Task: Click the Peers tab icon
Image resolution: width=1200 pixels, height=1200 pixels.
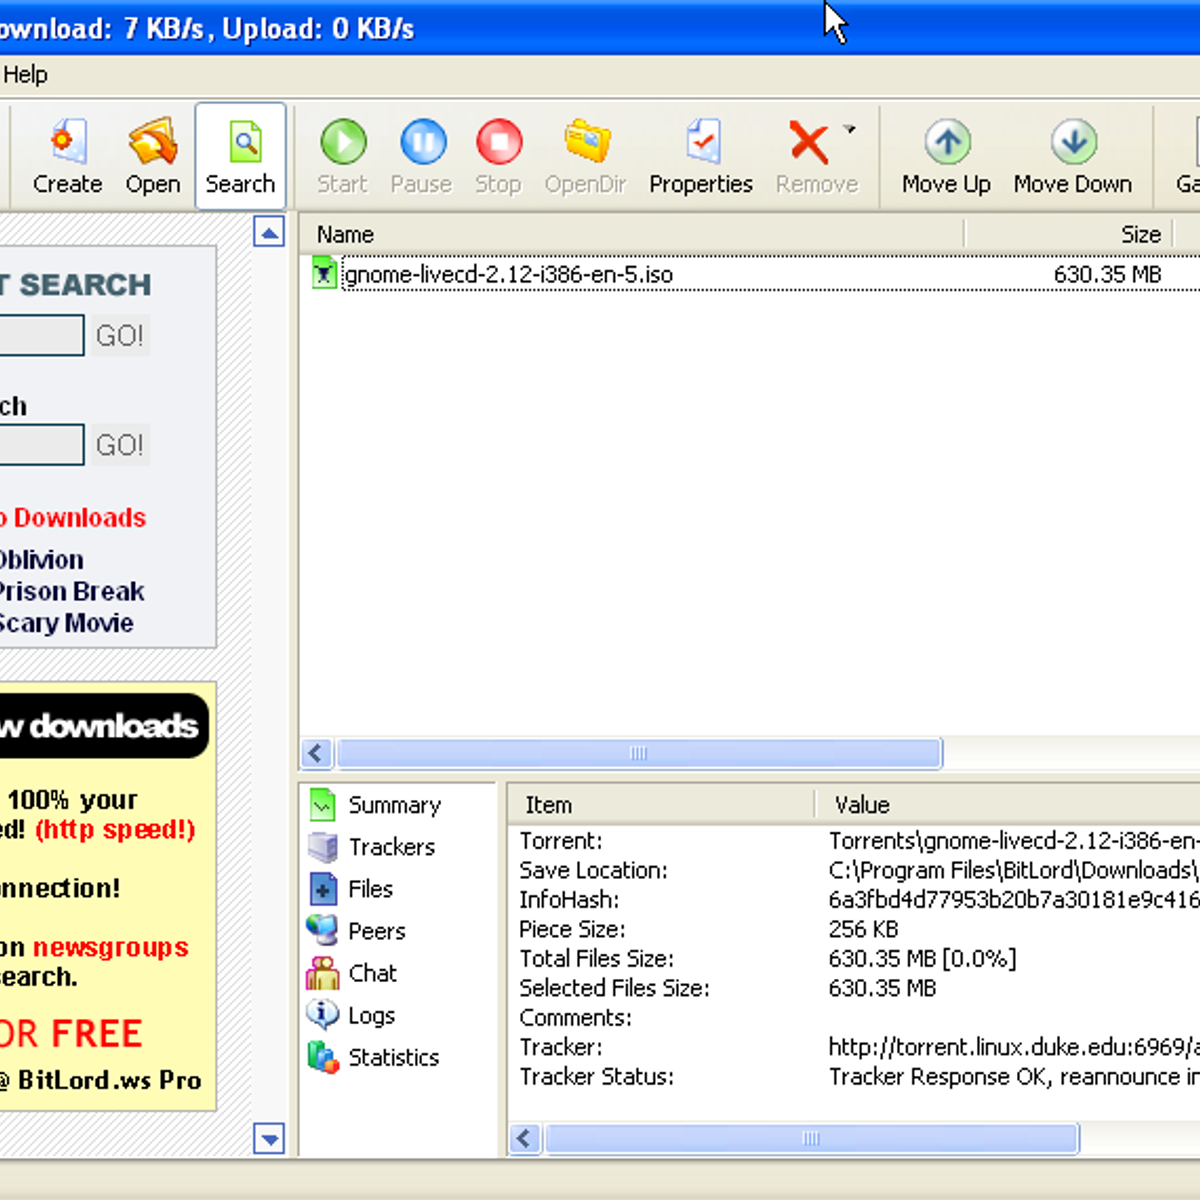Action: coord(322,931)
